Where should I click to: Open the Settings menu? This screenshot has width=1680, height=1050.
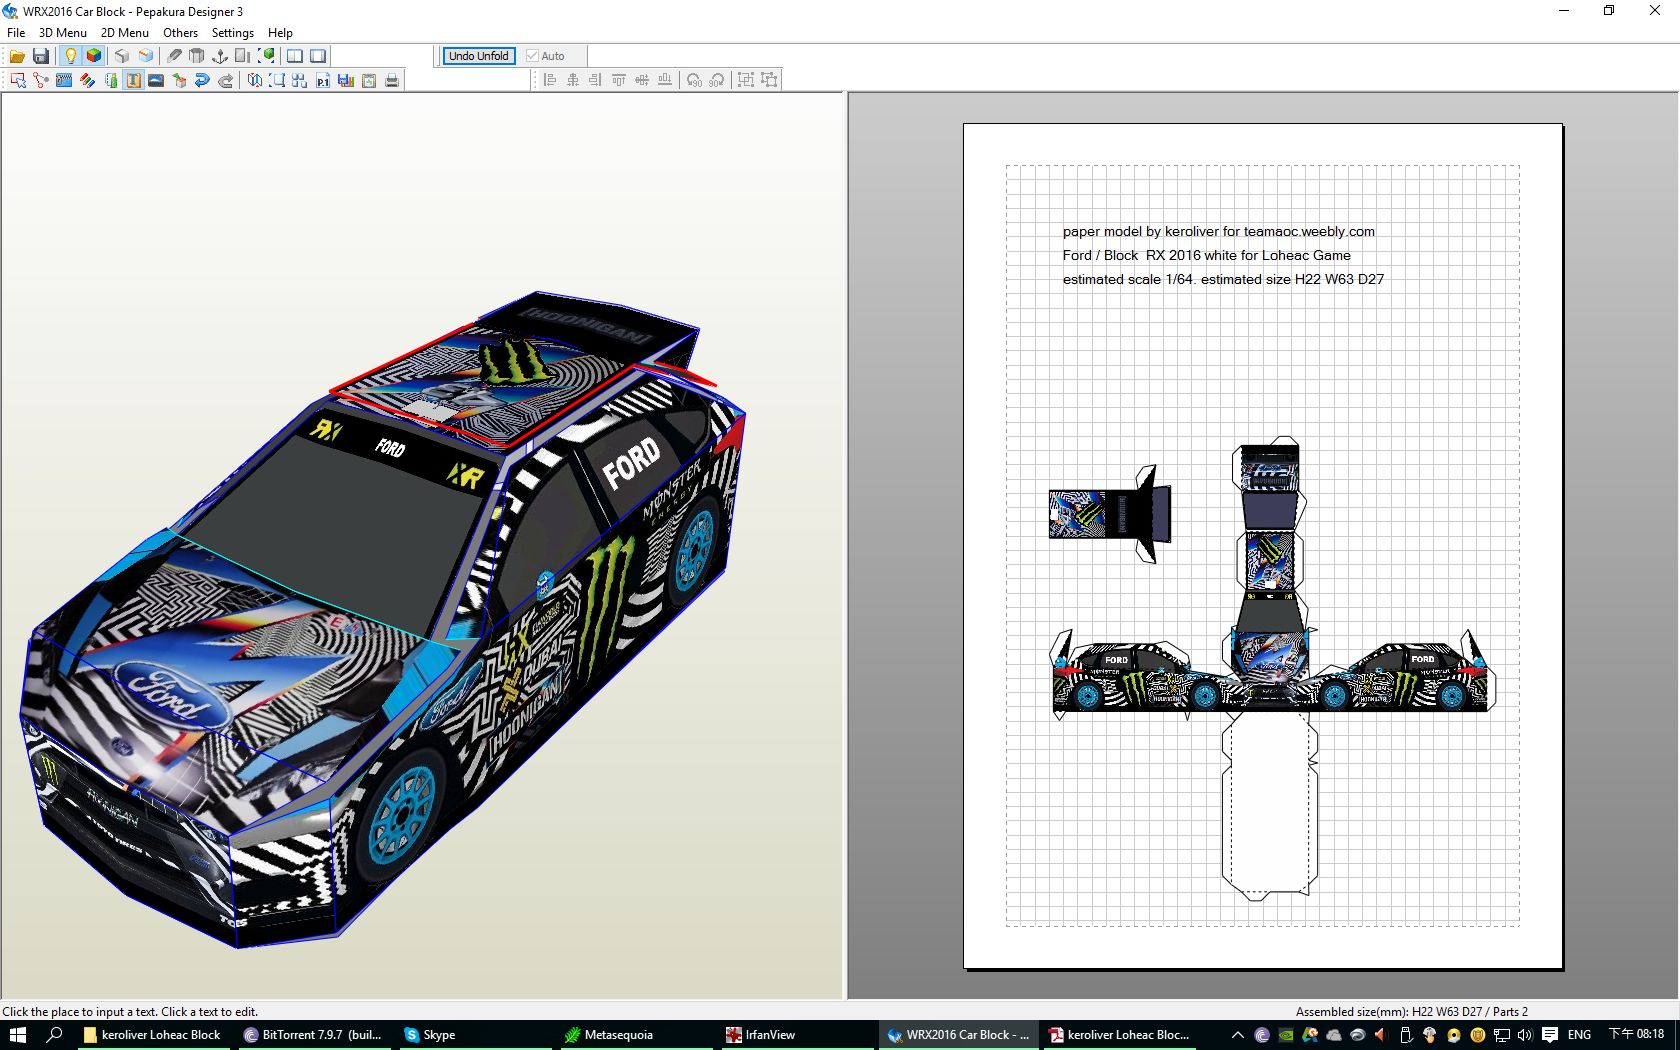(x=232, y=32)
